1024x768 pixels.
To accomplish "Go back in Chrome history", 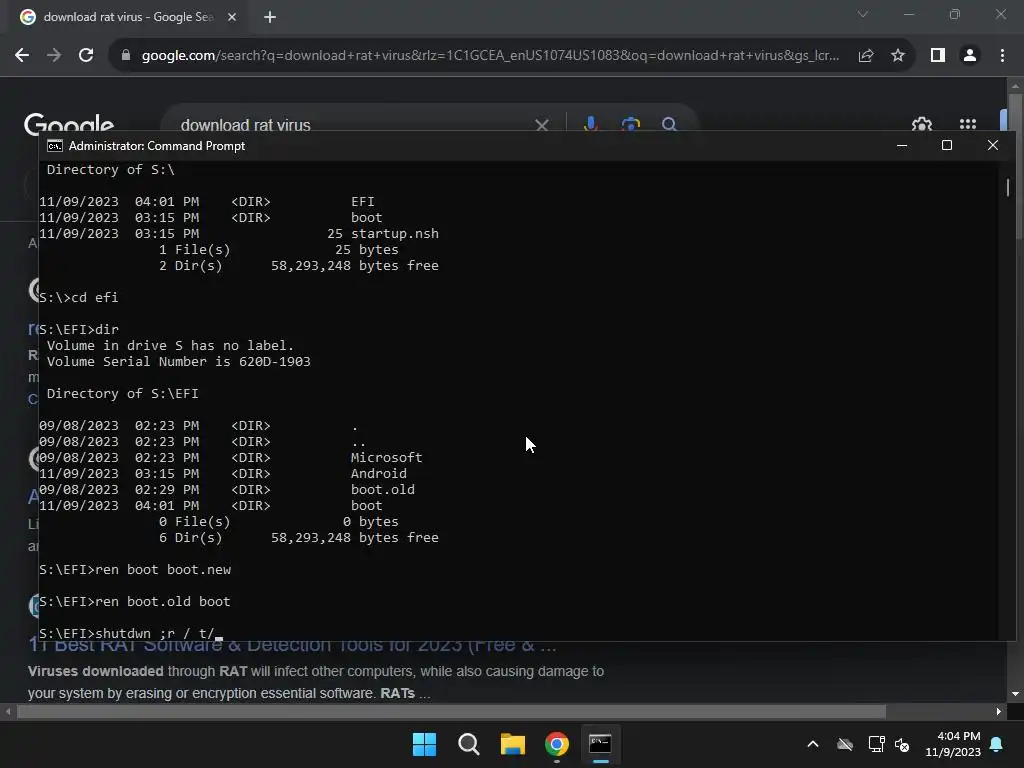I will (x=22, y=56).
